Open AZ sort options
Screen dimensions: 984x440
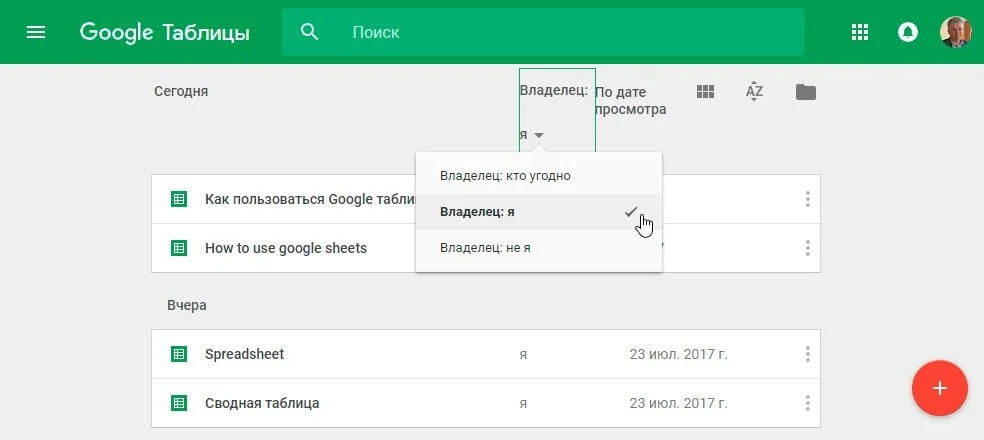[754, 92]
